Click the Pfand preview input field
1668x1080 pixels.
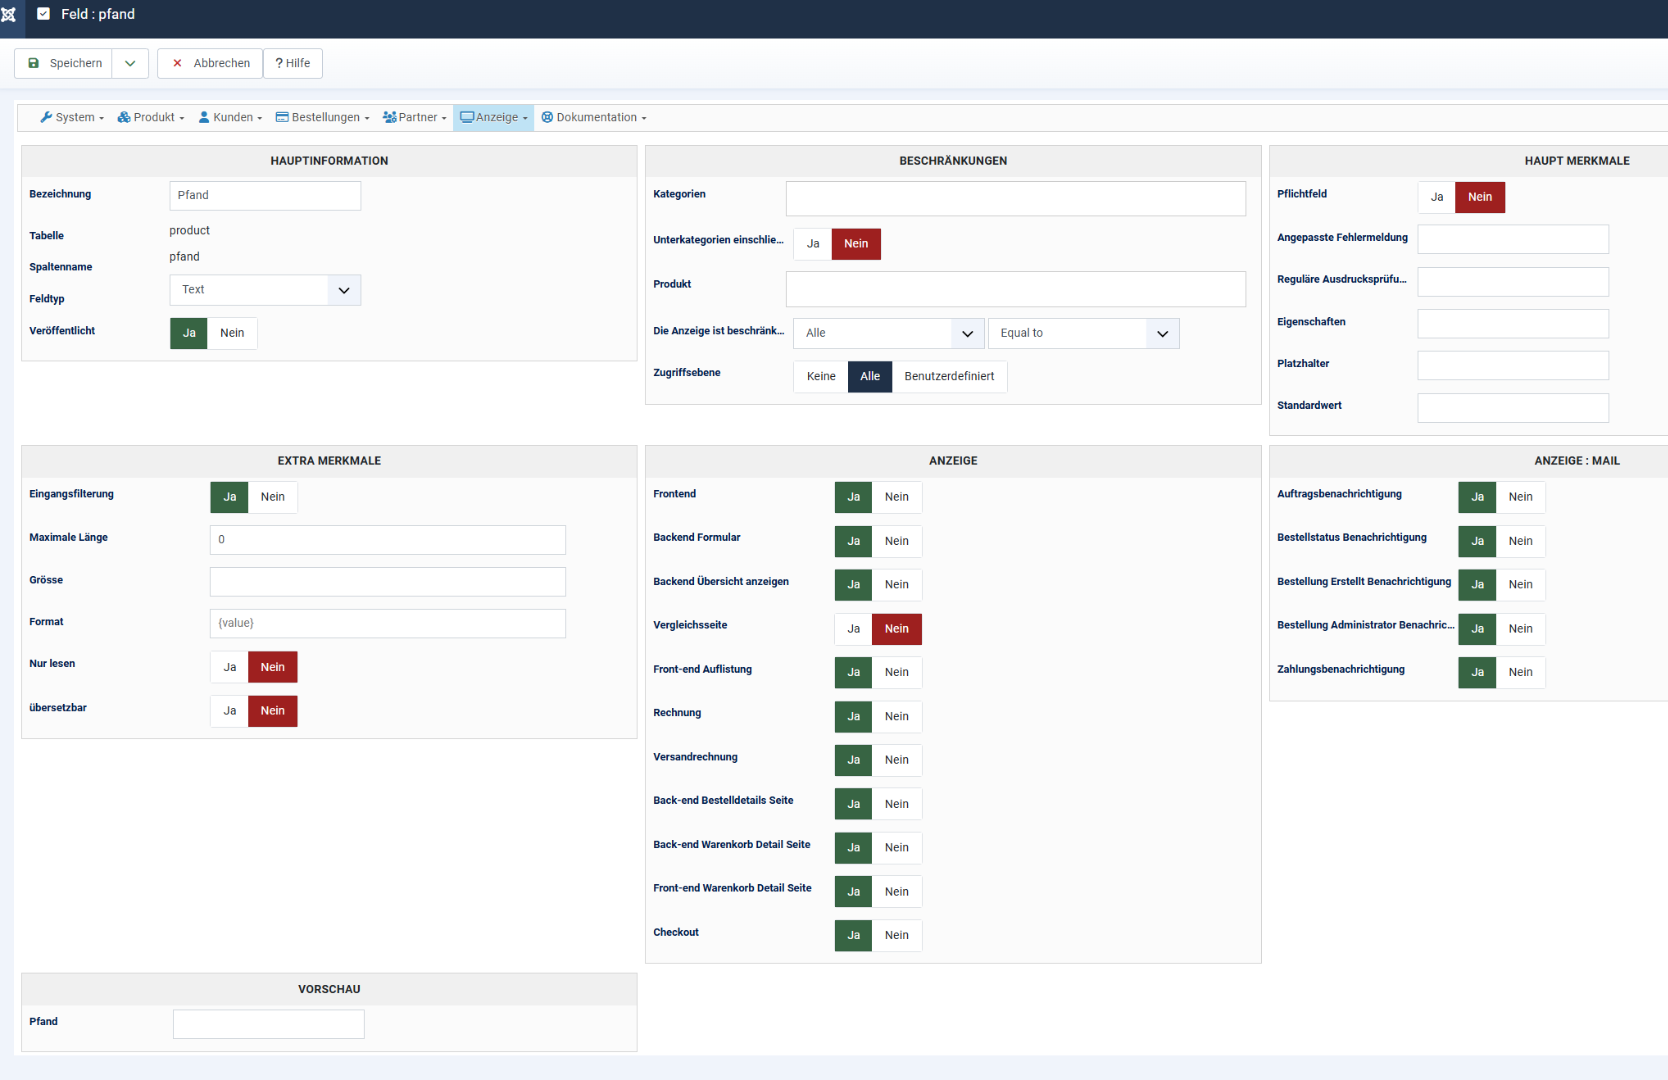[269, 1024]
